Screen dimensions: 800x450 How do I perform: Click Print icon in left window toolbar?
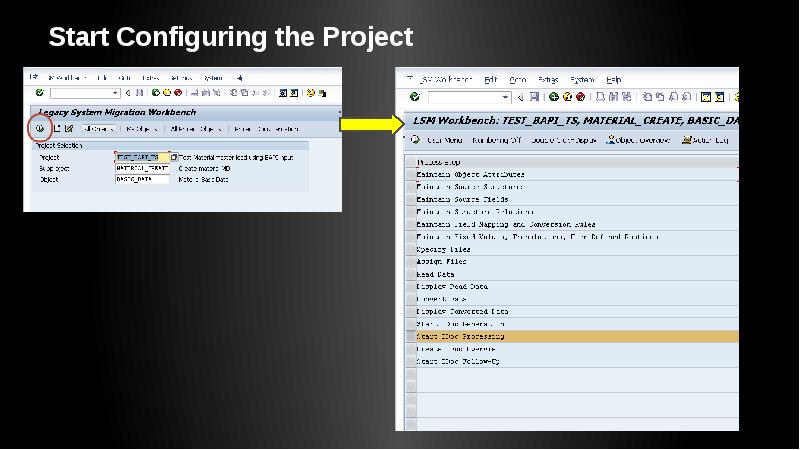[x=194, y=93]
